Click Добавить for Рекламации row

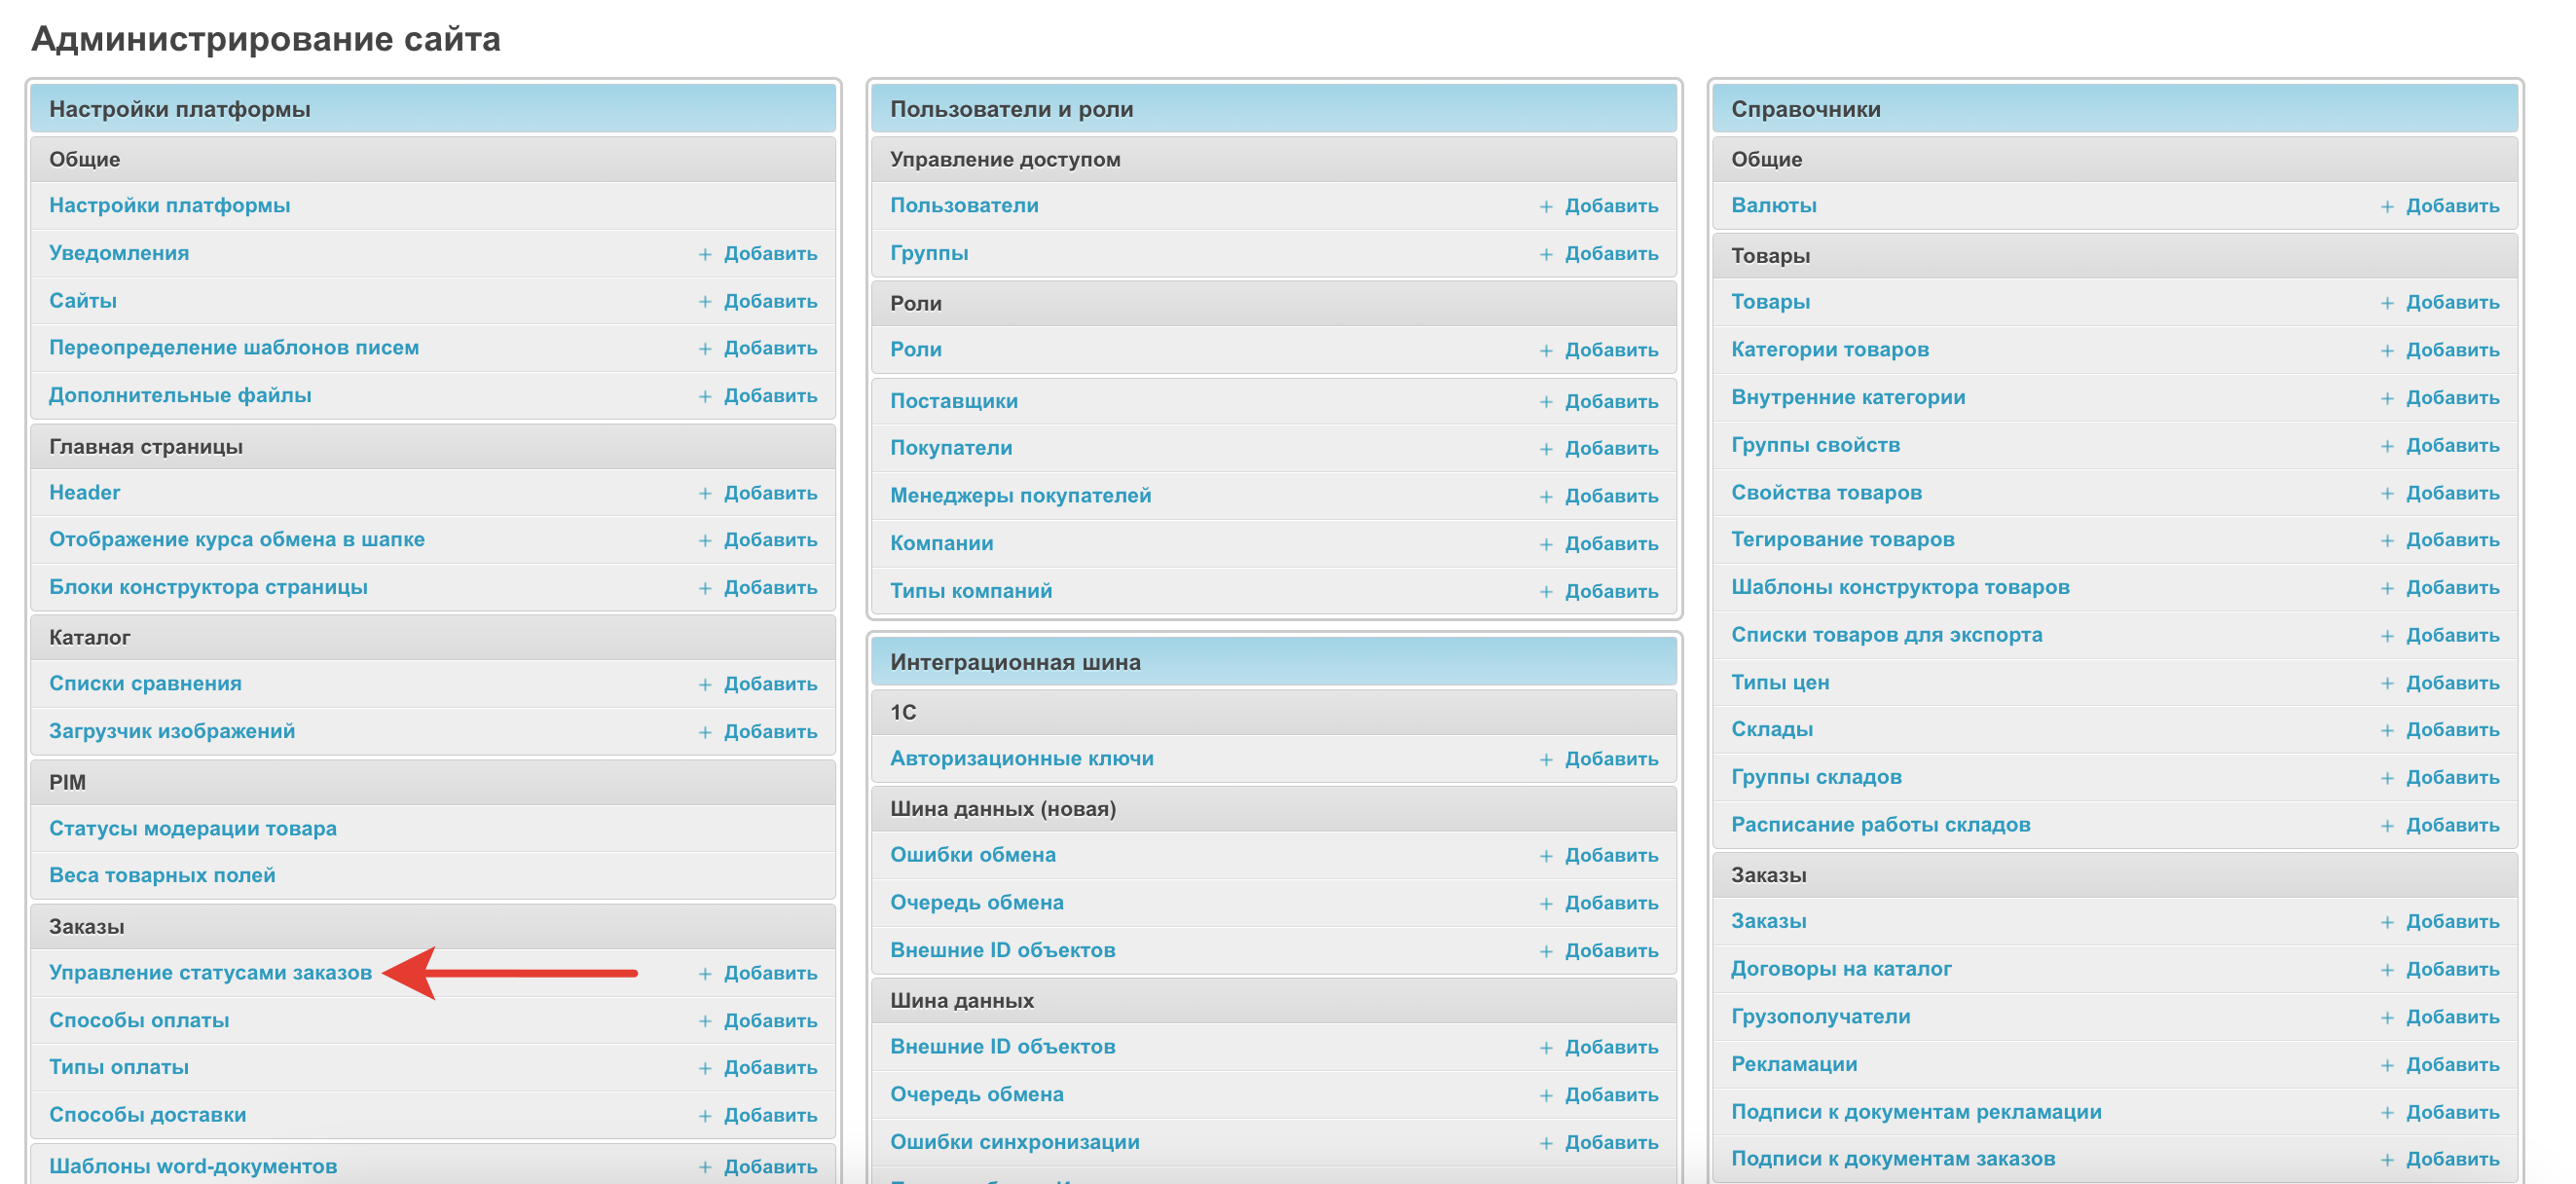(2452, 1064)
